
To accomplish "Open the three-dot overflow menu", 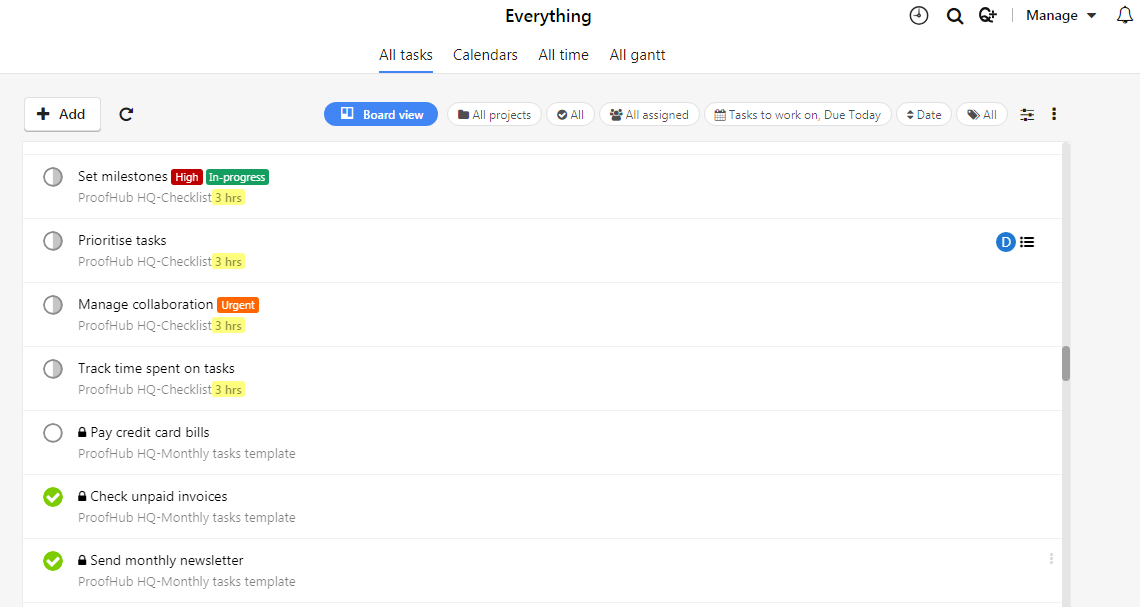I will (1054, 114).
